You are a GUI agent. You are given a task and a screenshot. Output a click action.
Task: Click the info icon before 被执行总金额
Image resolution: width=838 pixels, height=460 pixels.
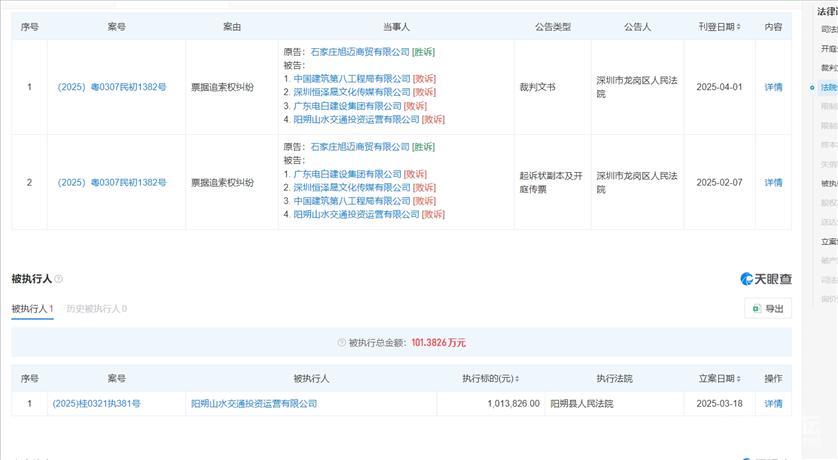341,343
